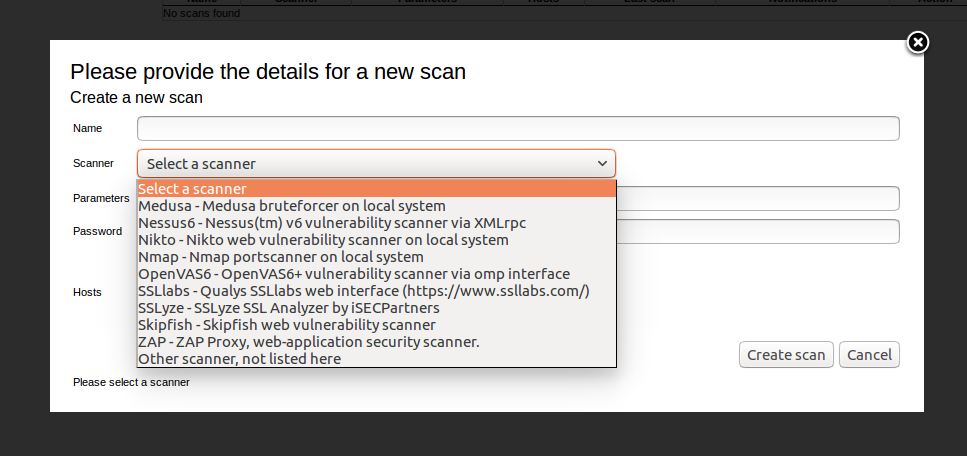Screen dimensions: 967x456
Task: Select the highlighted 'Select a scanner' option
Action: click(x=376, y=188)
